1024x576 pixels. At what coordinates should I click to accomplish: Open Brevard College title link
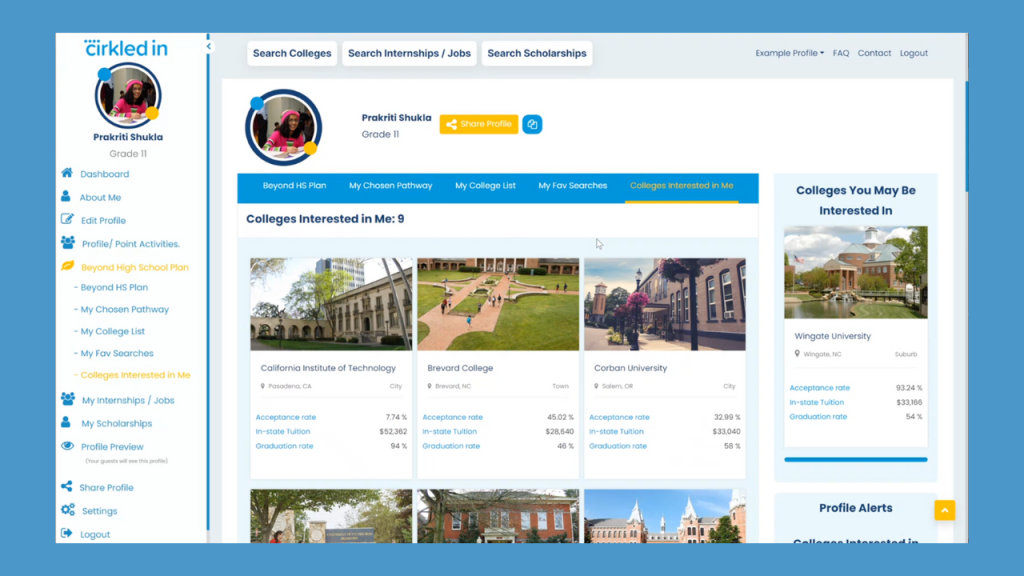click(x=460, y=368)
